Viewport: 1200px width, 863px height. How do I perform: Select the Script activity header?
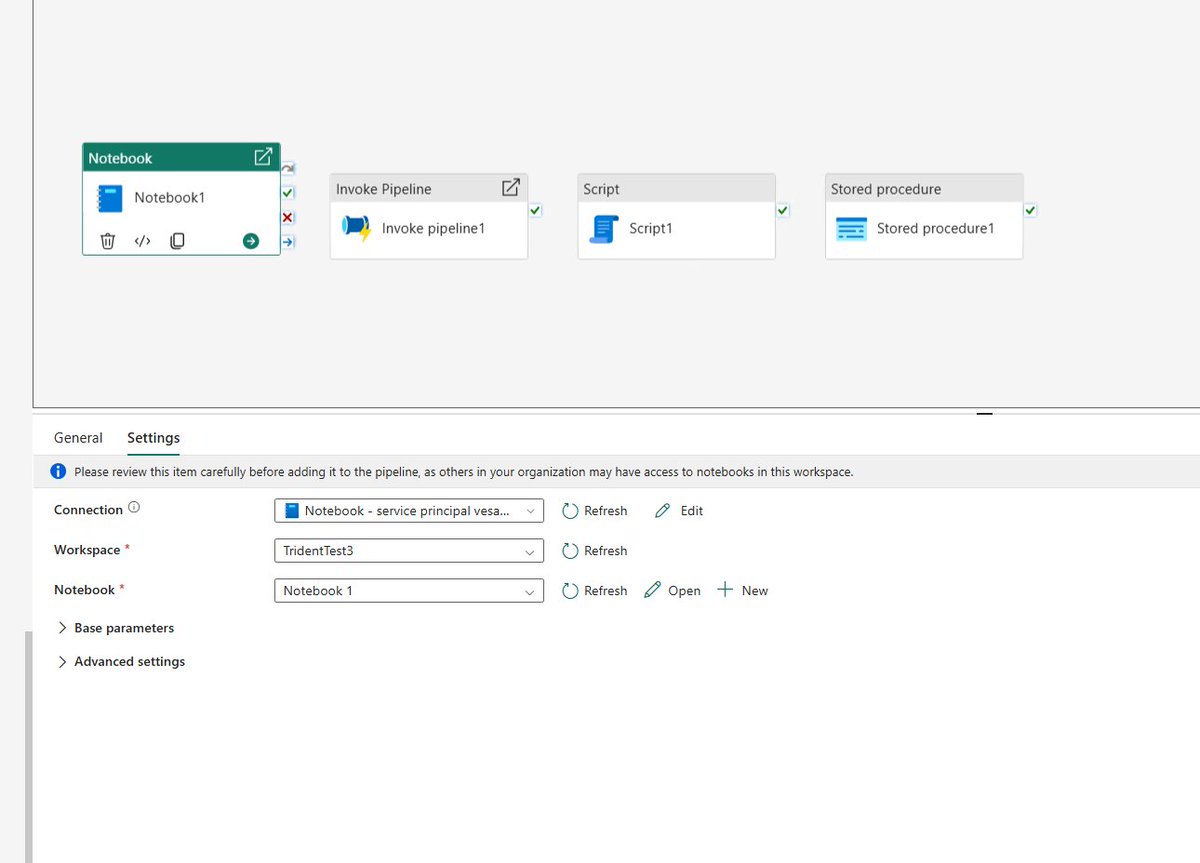(676, 188)
